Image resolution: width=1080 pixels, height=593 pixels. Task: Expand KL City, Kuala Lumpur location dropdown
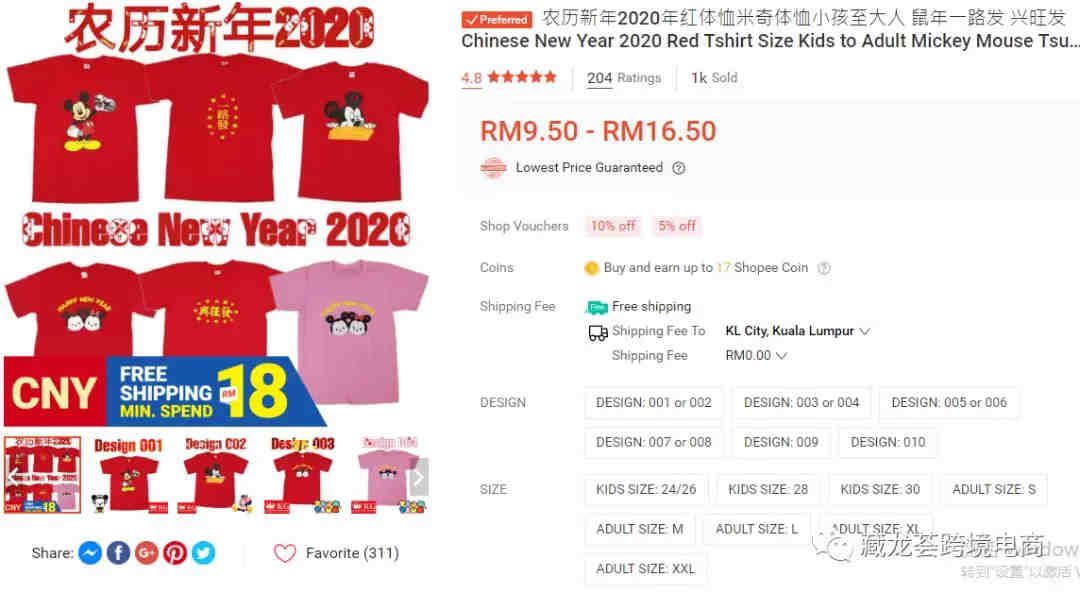[798, 331]
